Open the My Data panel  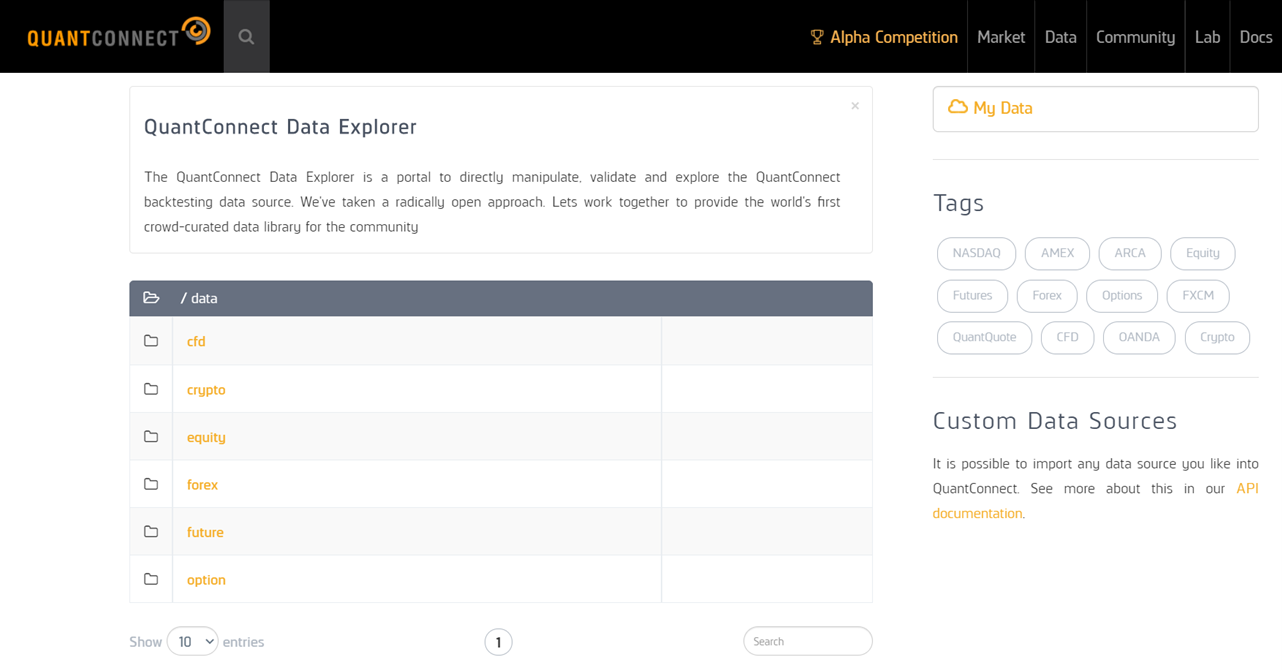(1095, 108)
